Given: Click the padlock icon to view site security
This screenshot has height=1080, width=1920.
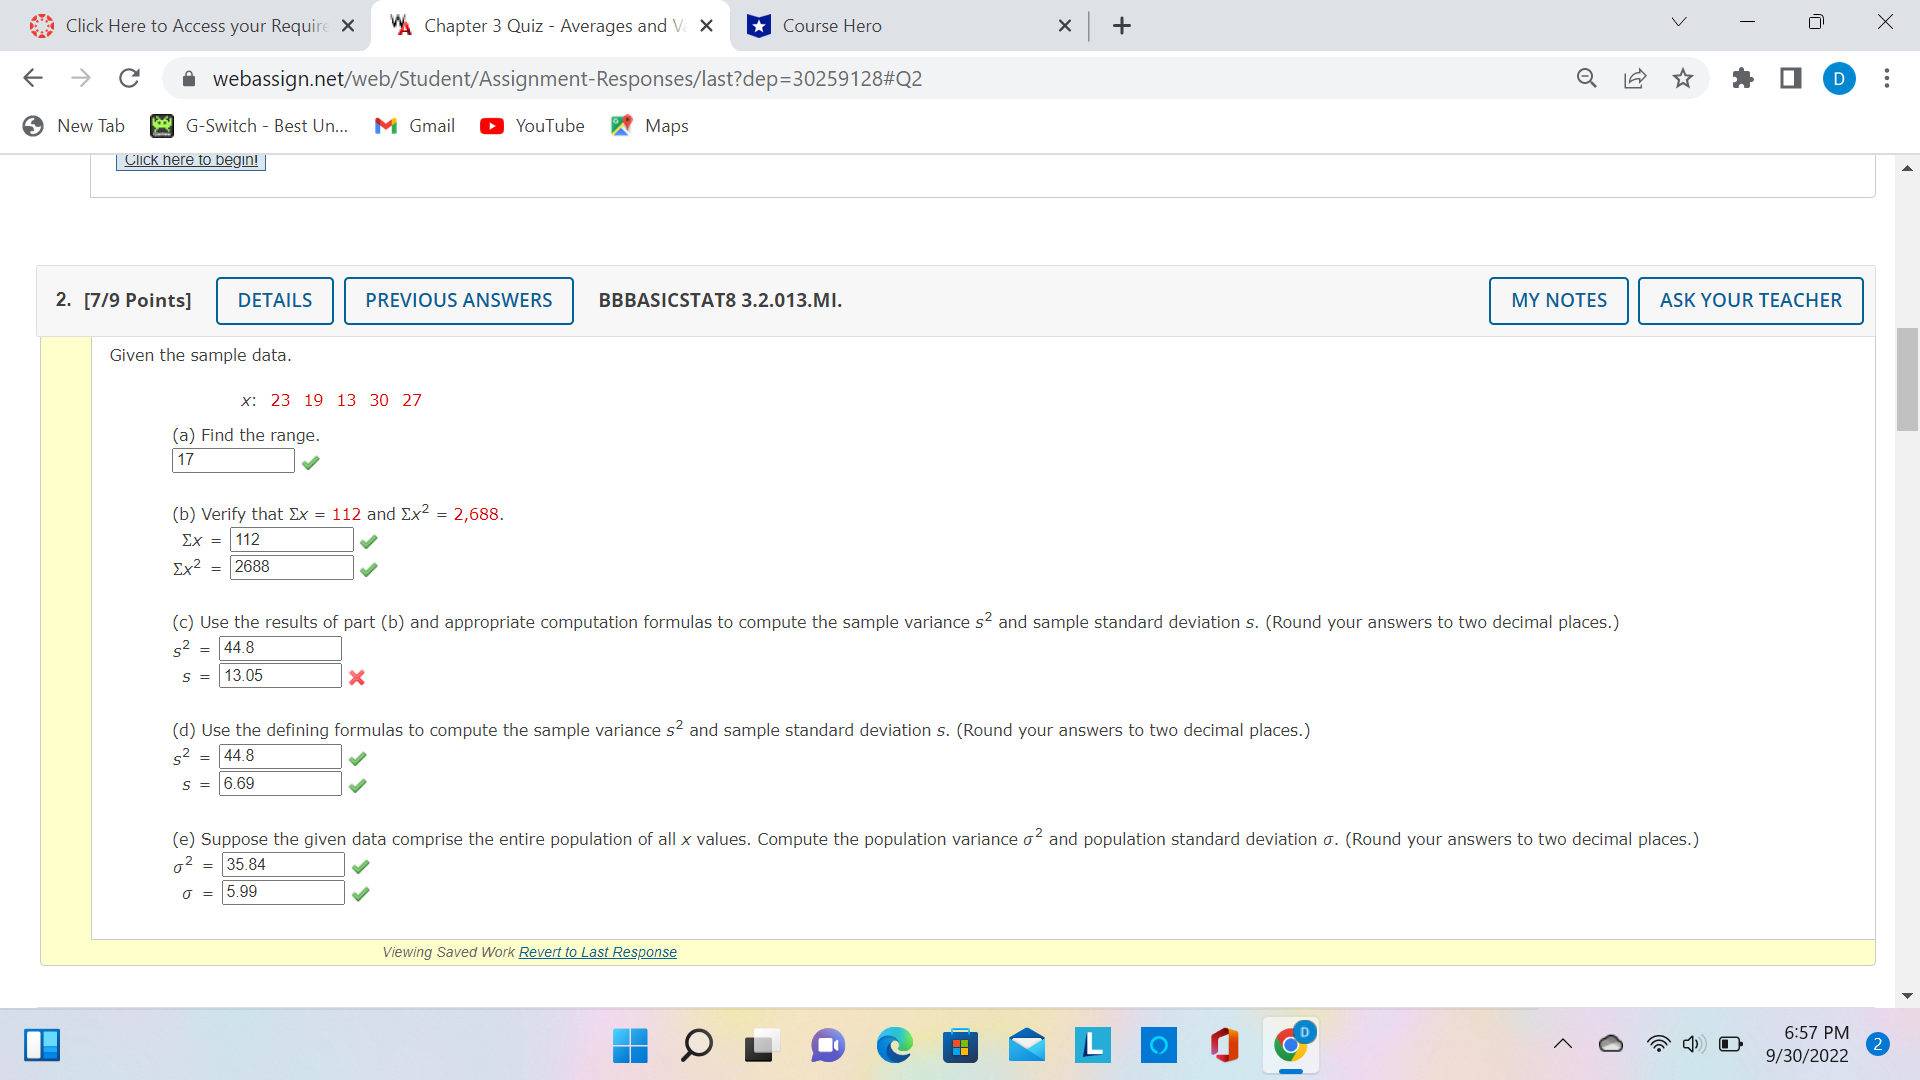Looking at the screenshot, I should click(x=188, y=78).
